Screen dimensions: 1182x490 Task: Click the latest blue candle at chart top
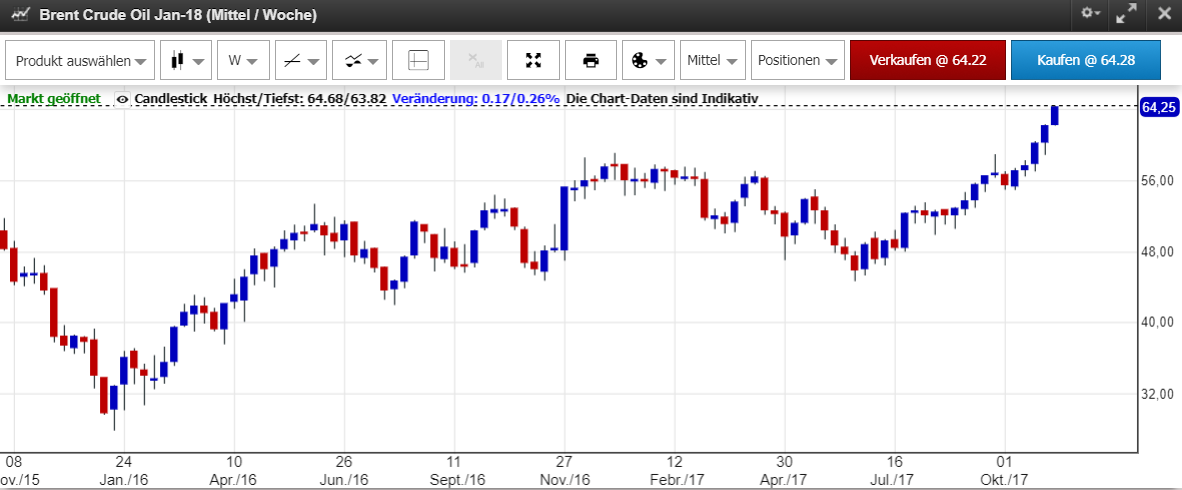(1055, 115)
